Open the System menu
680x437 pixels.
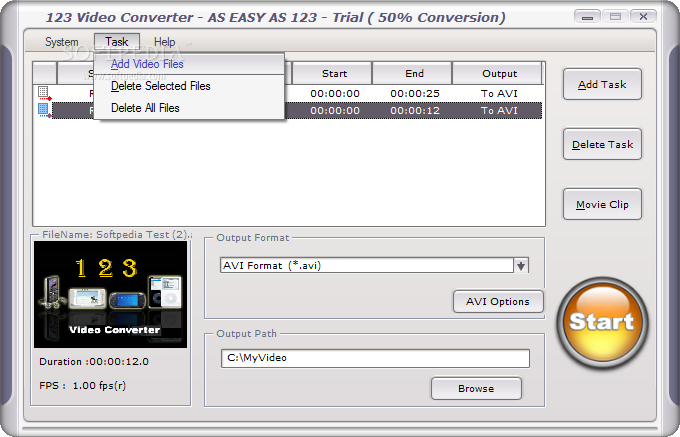62,42
